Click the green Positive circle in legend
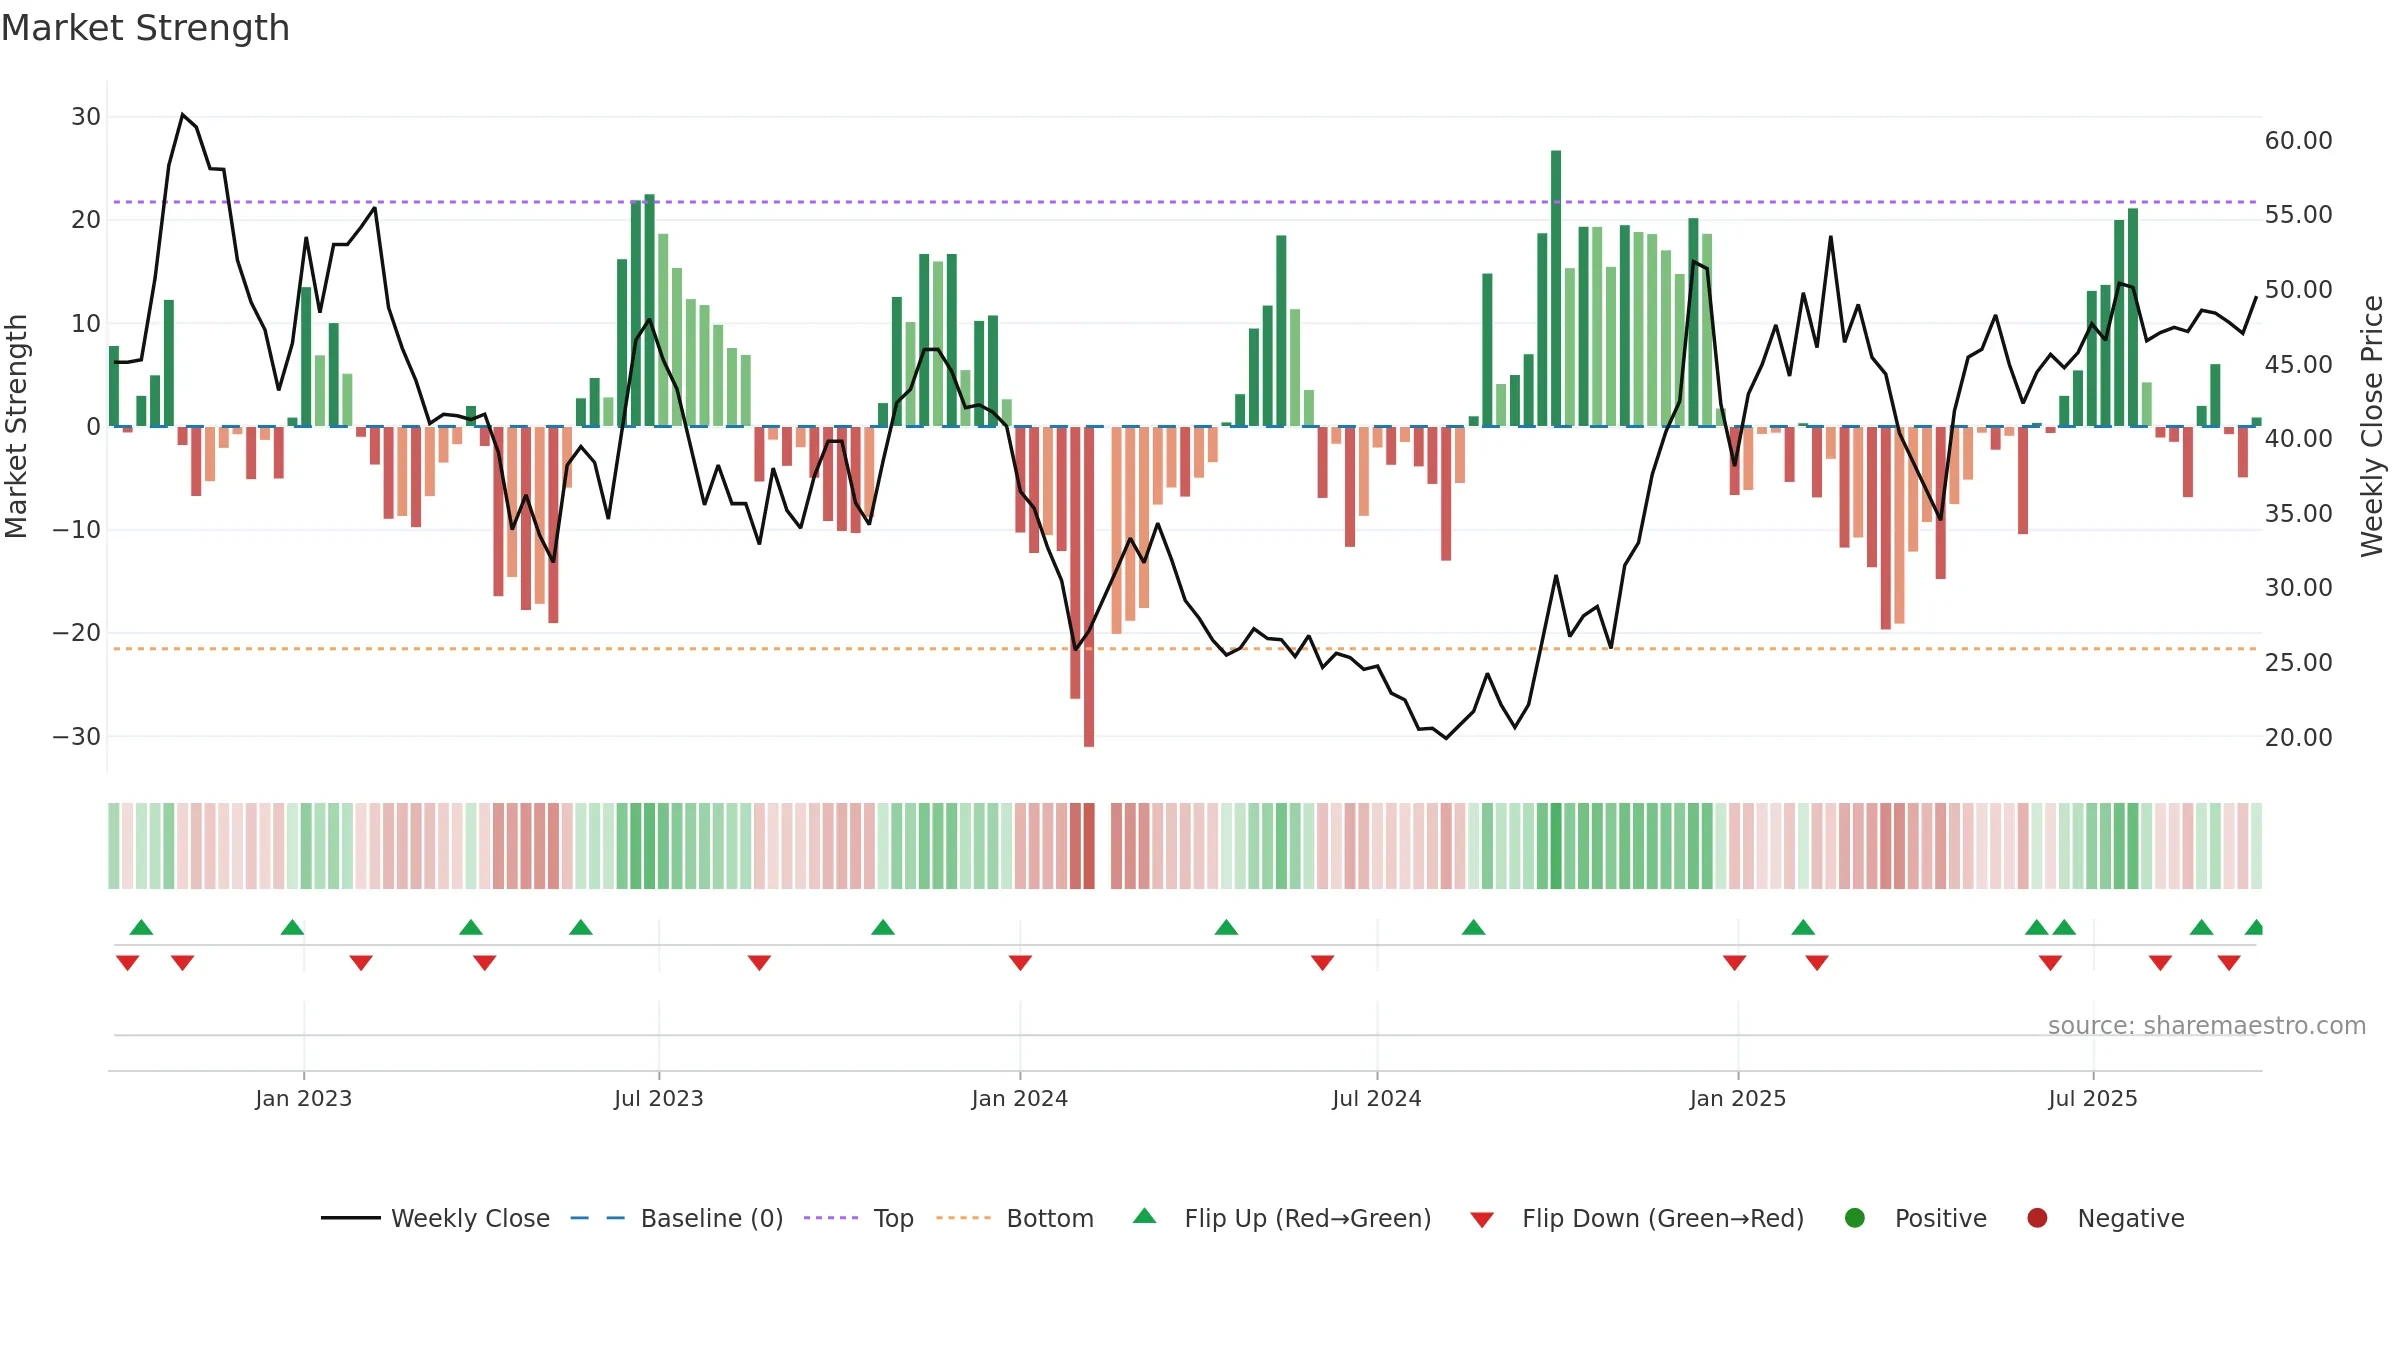2400x1350 pixels. (1855, 1218)
